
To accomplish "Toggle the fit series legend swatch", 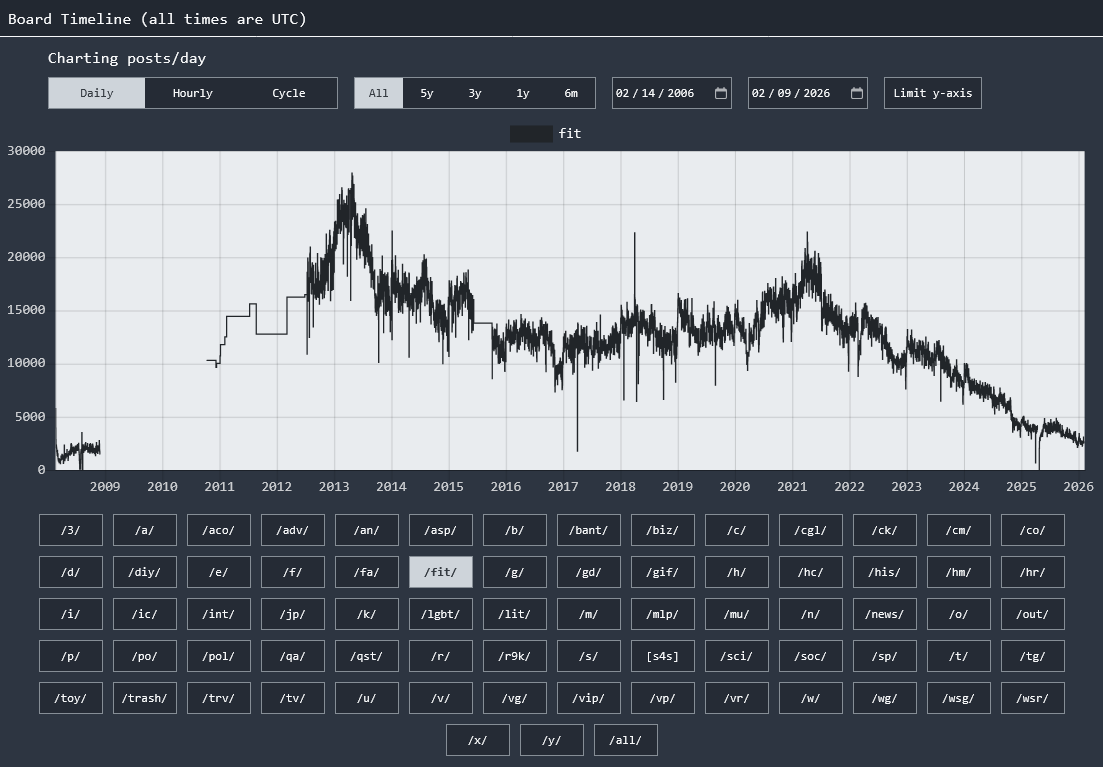I will click(531, 134).
